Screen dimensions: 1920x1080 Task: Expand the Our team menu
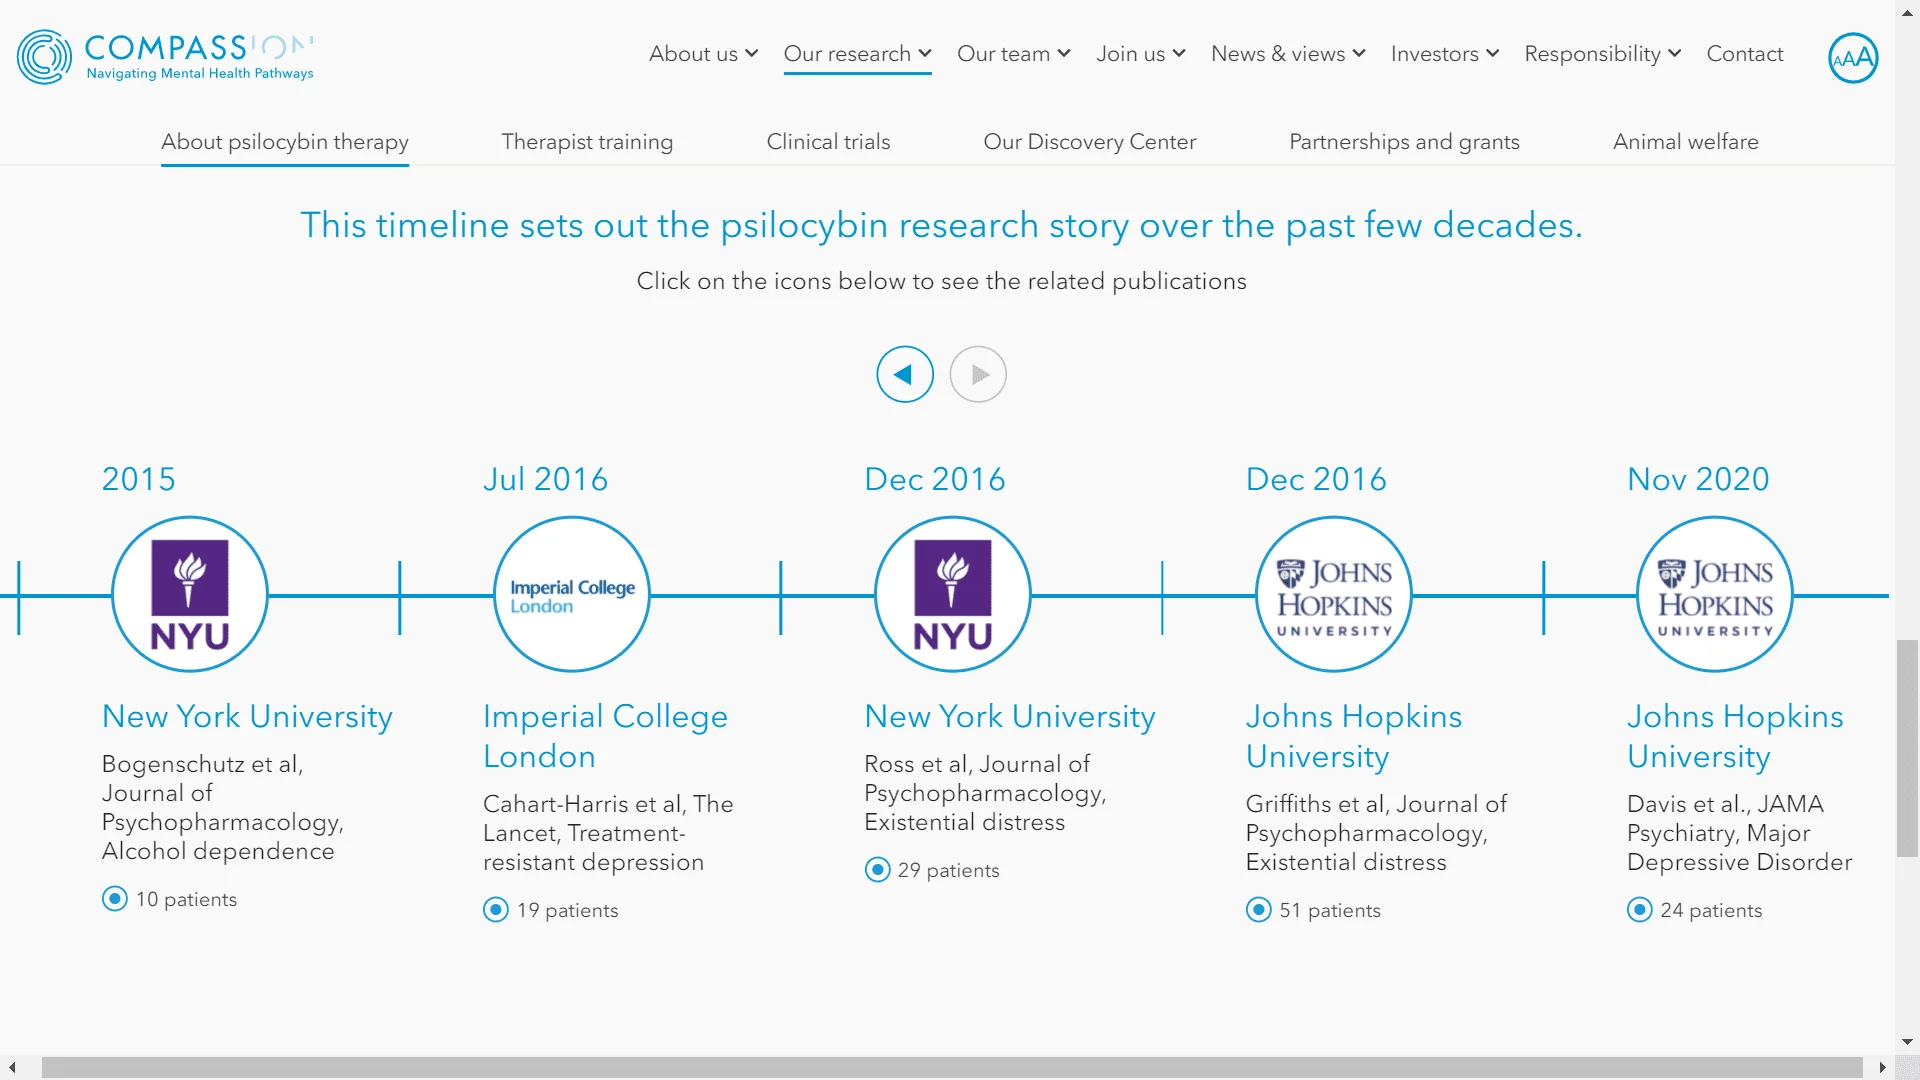[x=1014, y=54]
